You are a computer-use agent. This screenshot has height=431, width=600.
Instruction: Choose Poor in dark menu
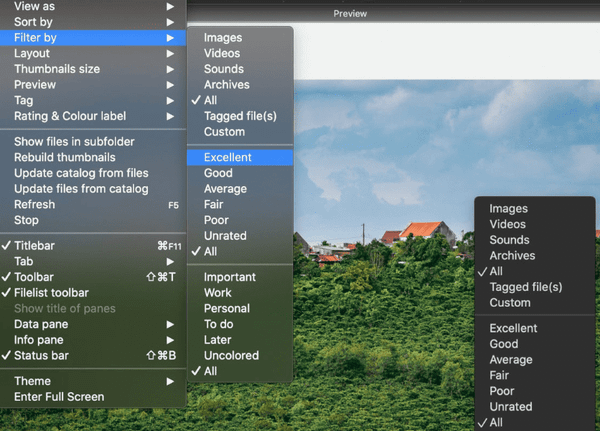click(x=535, y=391)
